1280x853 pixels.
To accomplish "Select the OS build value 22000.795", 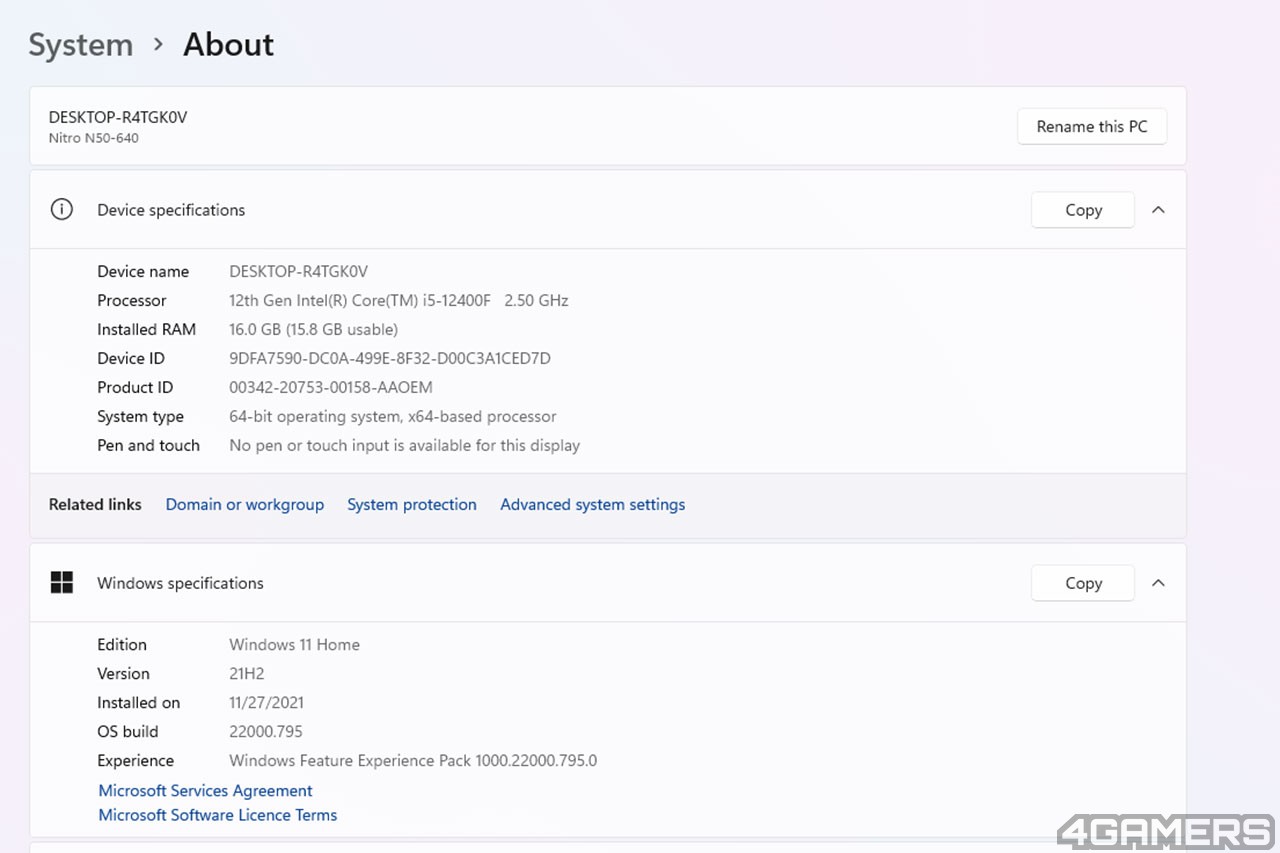I will pos(266,732).
